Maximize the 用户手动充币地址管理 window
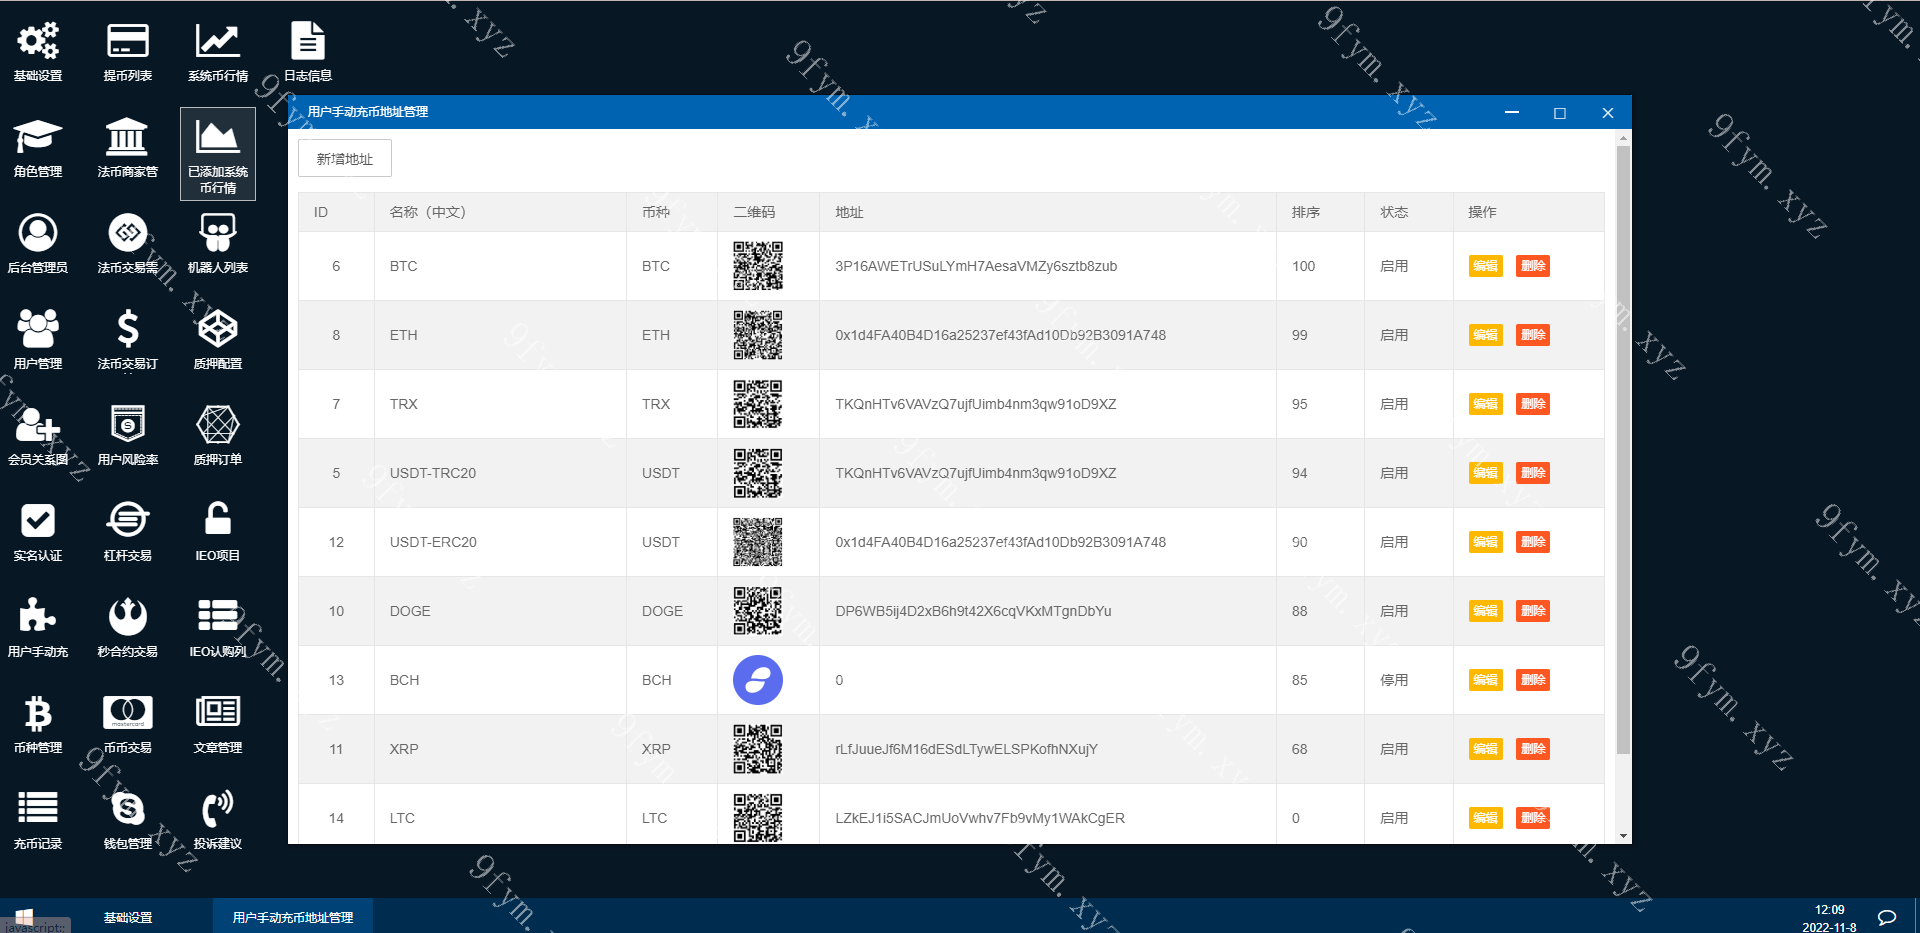Screen dimensions: 1920x933 pyautogui.click(x=1559, y=113)
